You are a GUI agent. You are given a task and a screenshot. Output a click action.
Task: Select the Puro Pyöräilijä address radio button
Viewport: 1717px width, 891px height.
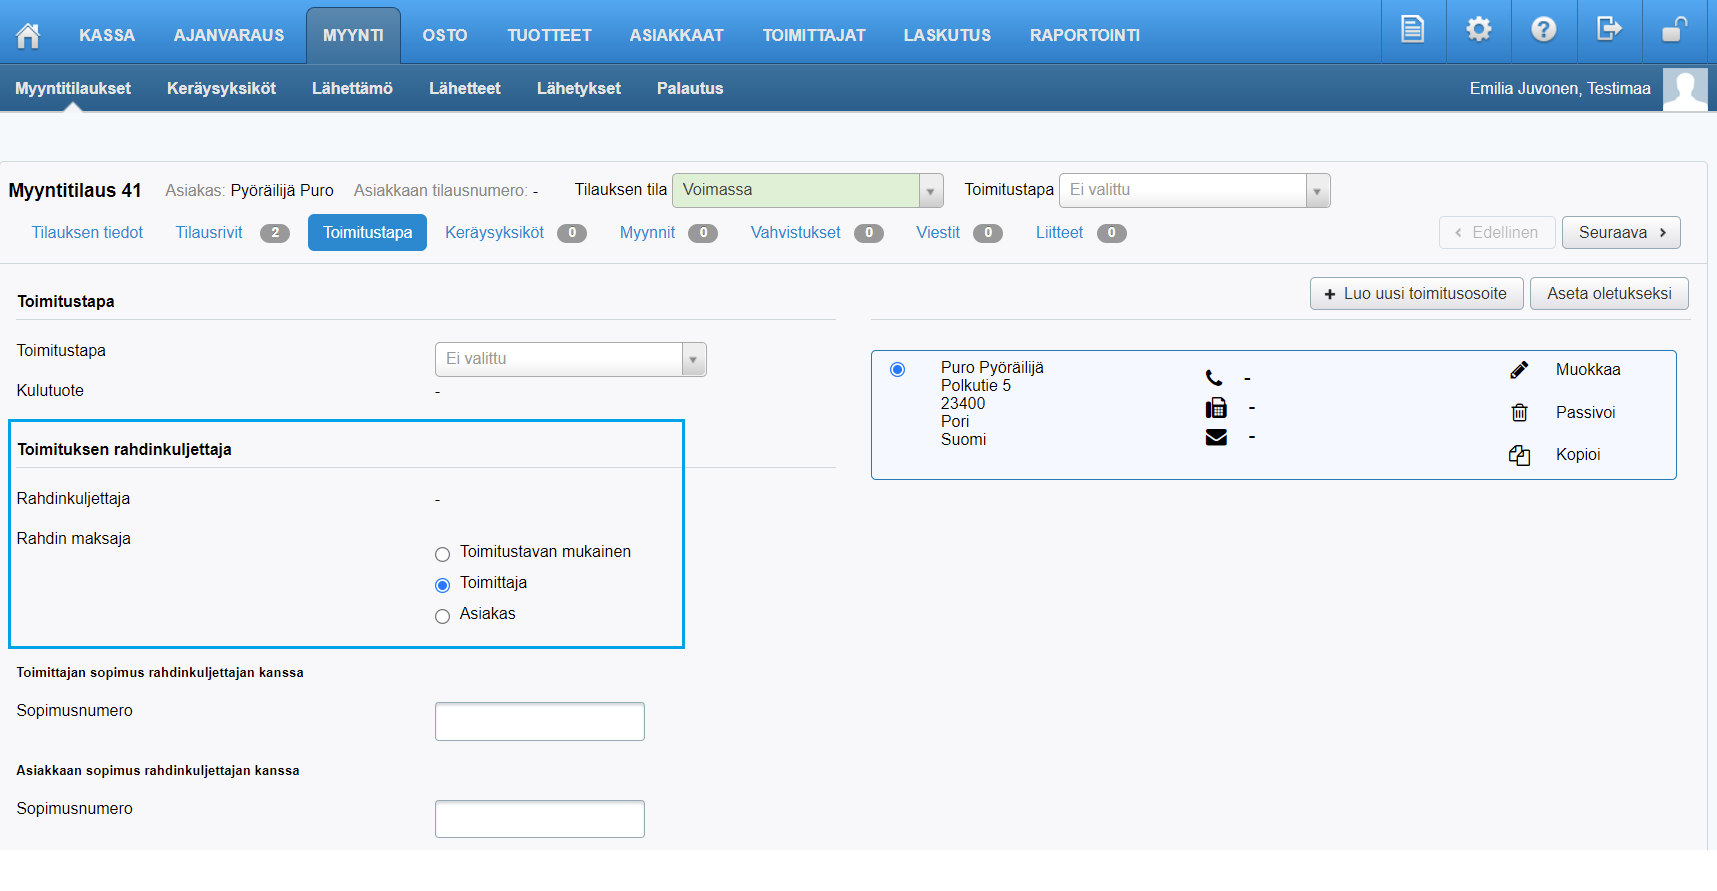tap(897, 369)
